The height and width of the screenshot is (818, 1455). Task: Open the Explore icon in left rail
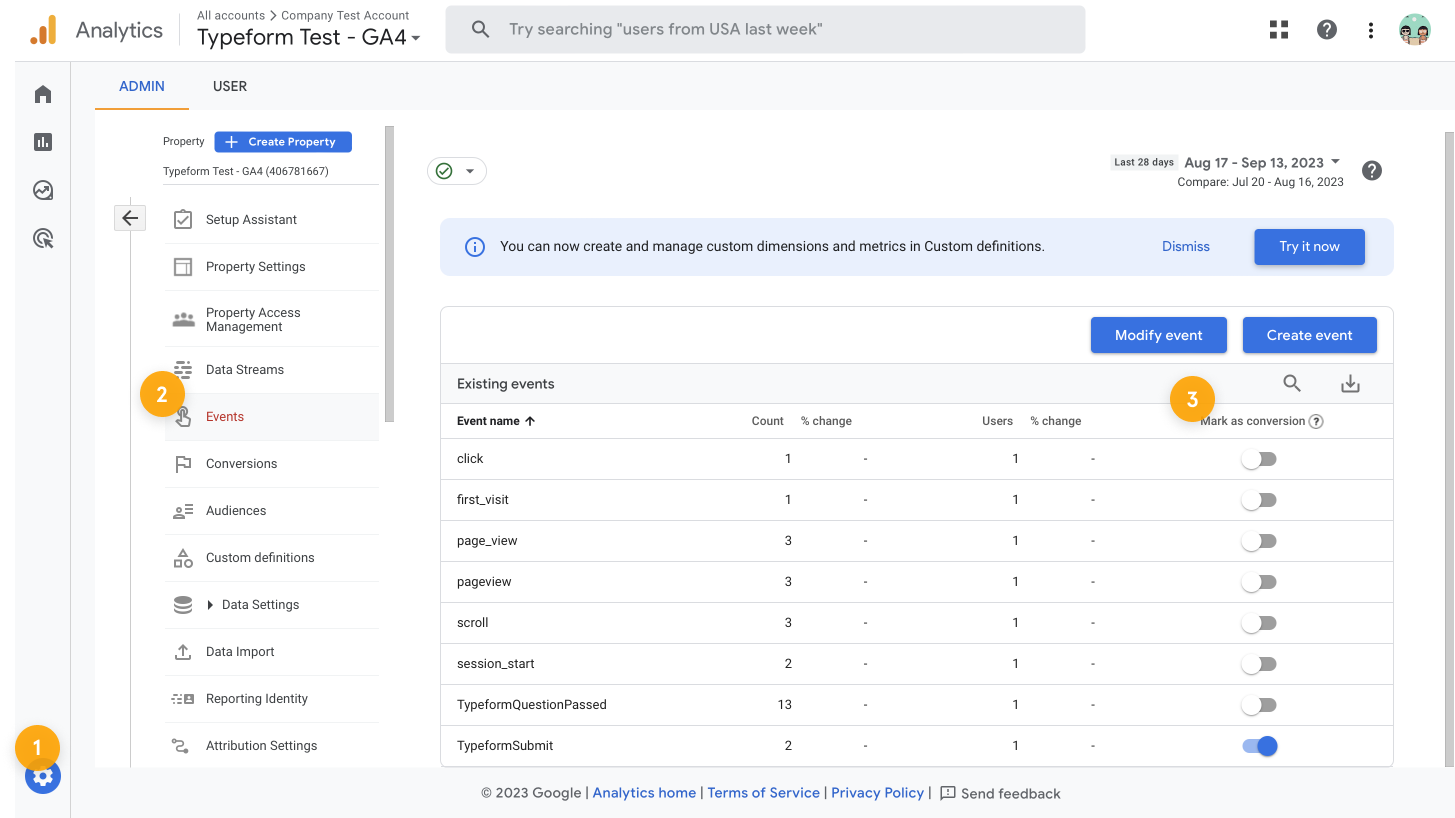point(43,190)
